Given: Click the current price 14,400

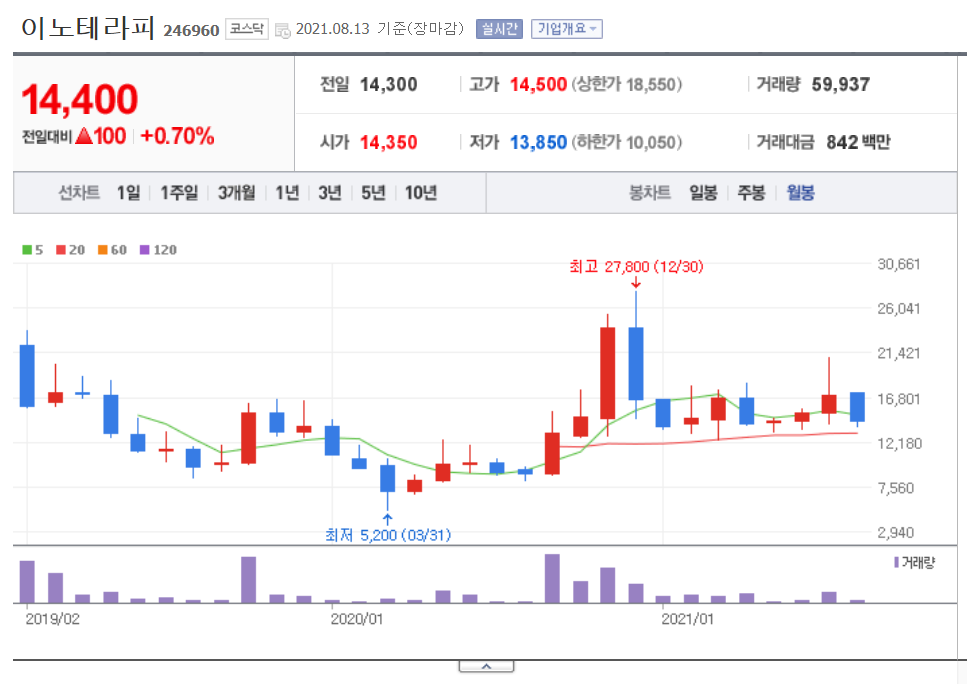Looking at the screenshot, I should (80, 99).
